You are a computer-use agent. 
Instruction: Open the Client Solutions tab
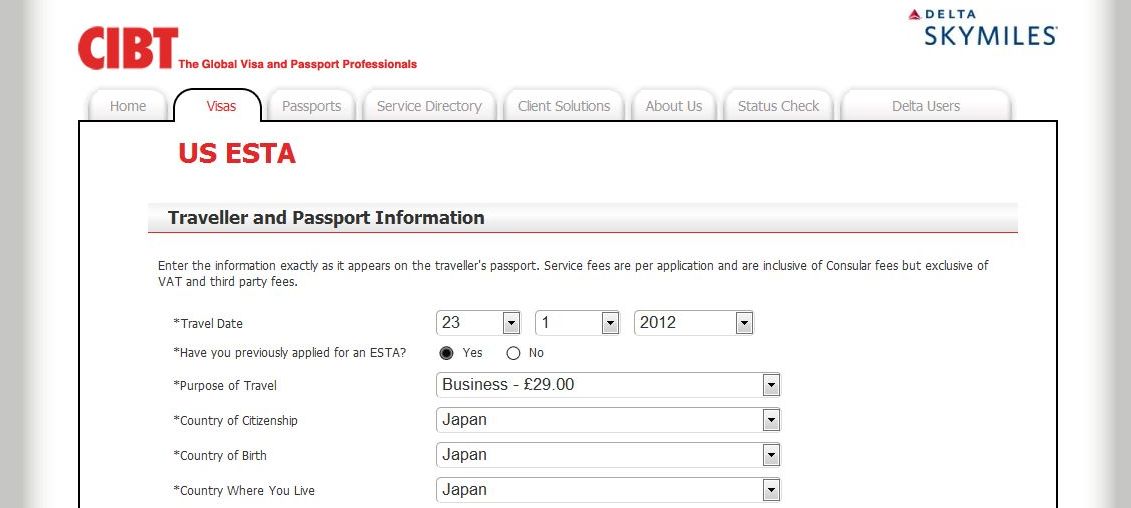click(564, 106)
